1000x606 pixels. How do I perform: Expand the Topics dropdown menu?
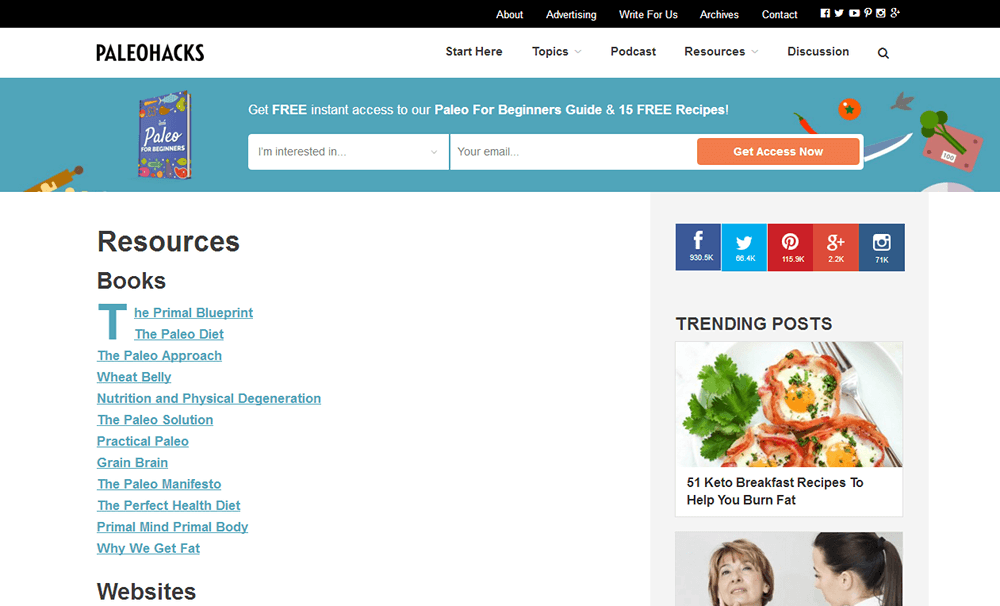556,52
